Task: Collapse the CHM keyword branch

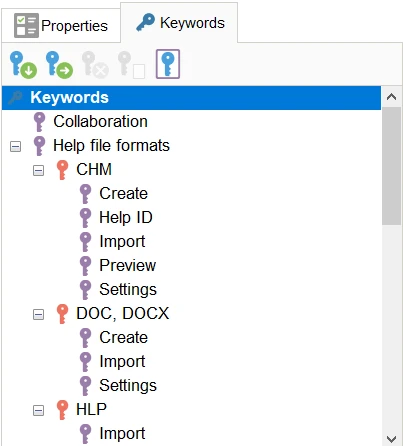Action: (38, 170)
